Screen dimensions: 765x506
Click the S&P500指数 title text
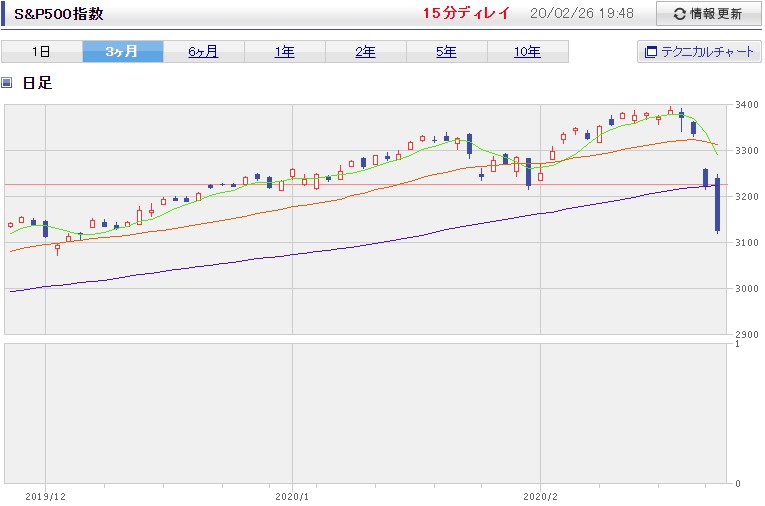point(59,14)
